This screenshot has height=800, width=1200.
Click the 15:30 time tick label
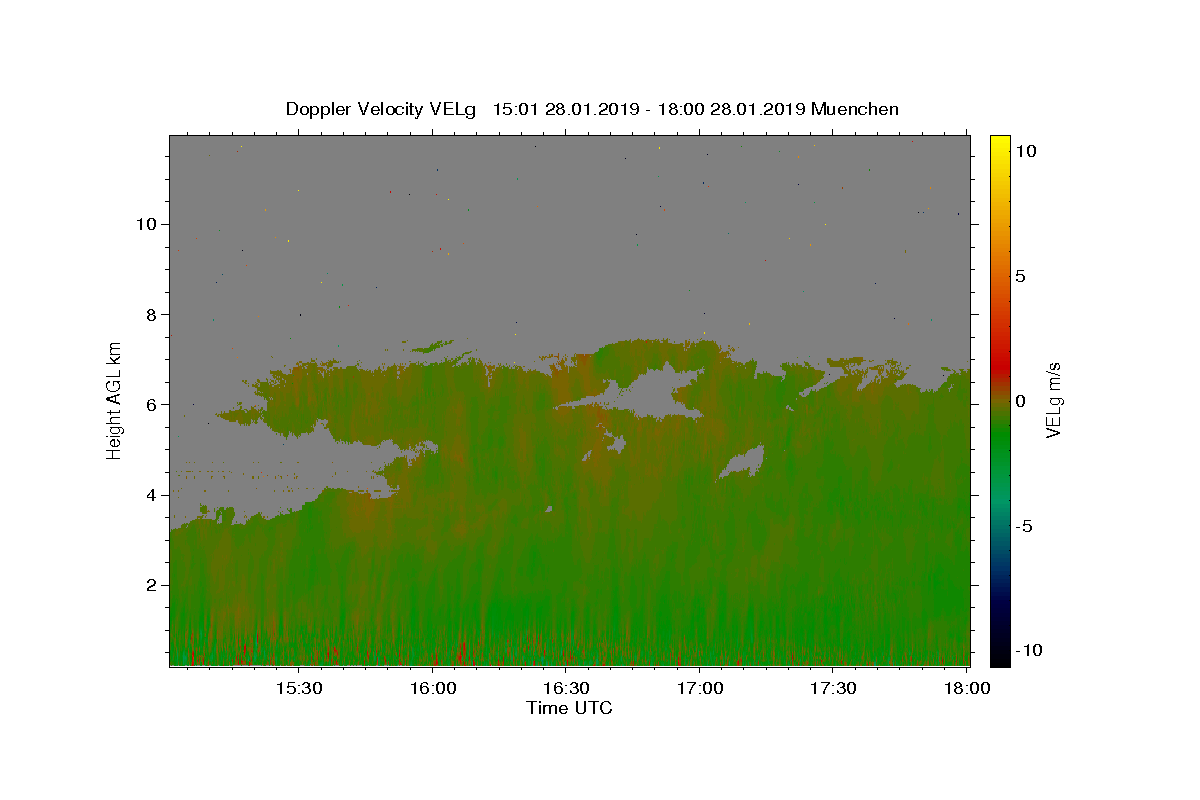299,688
